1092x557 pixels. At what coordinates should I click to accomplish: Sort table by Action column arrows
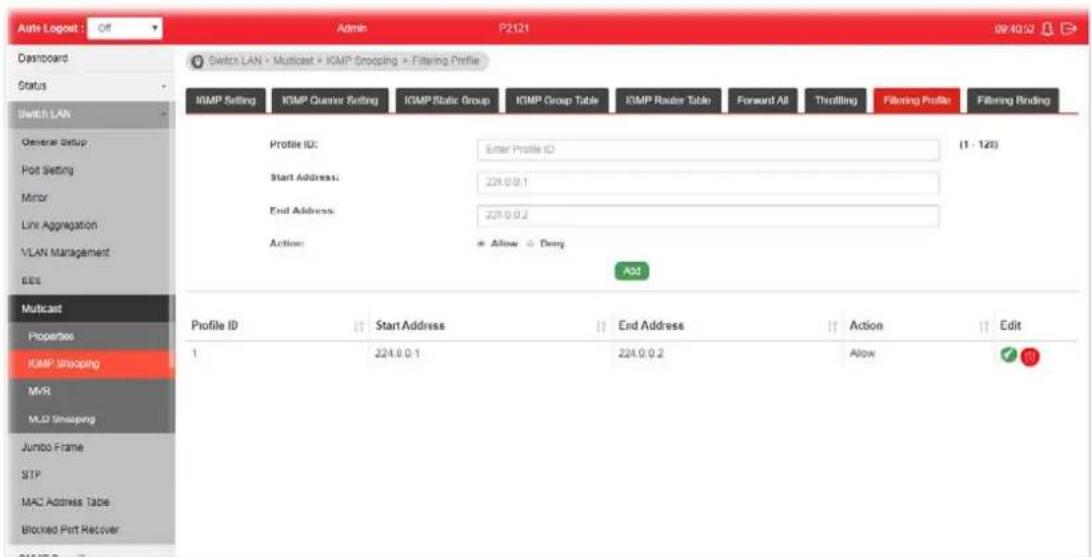(x=984, y=326)
